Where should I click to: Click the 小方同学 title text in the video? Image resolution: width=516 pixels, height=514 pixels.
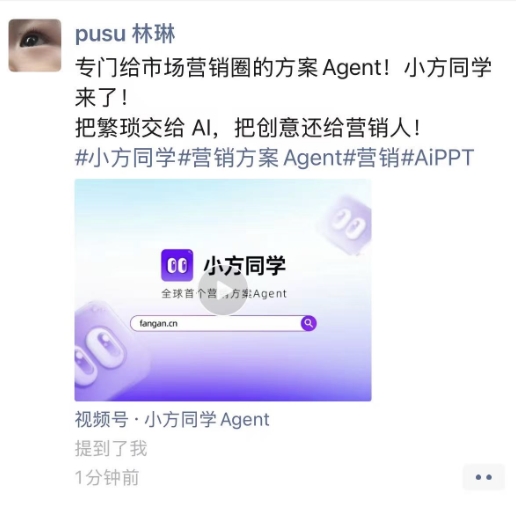pyautogui.click(x=245, y=265)
